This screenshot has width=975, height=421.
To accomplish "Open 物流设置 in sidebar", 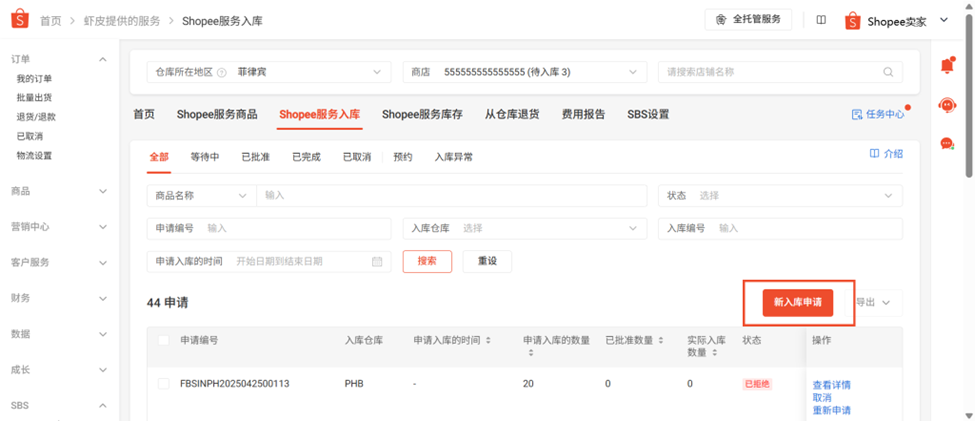I will coord(34,155).
